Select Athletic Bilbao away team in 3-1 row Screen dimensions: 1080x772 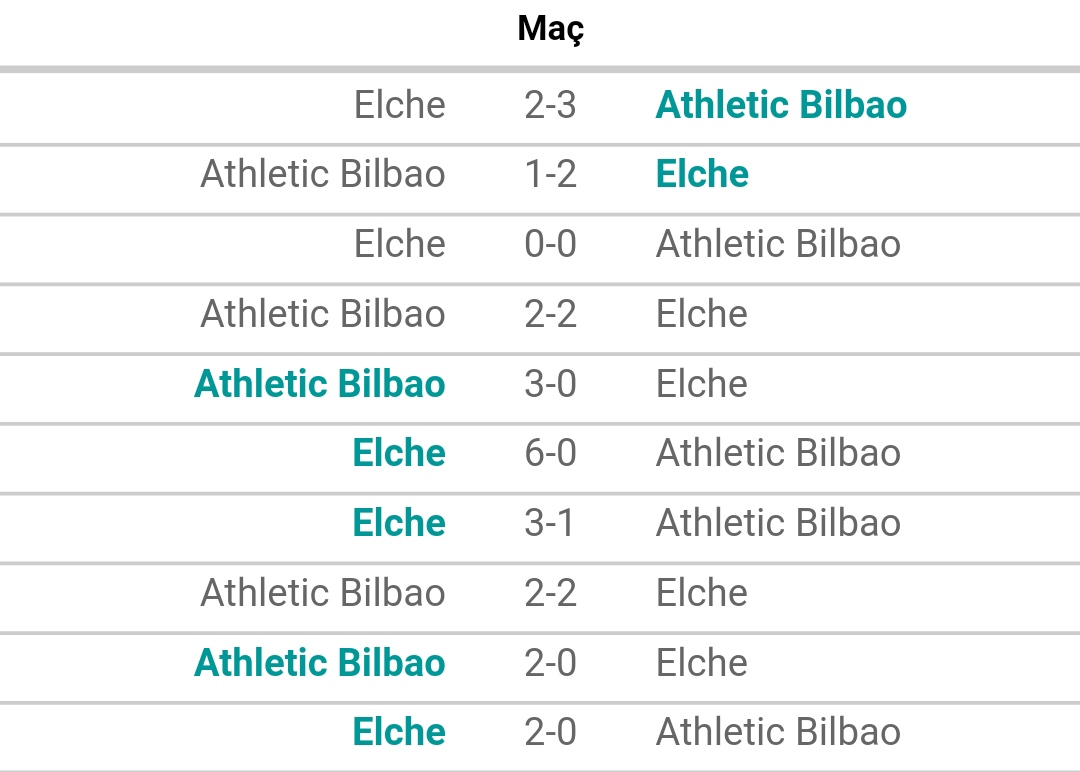(x=778, y=523)
